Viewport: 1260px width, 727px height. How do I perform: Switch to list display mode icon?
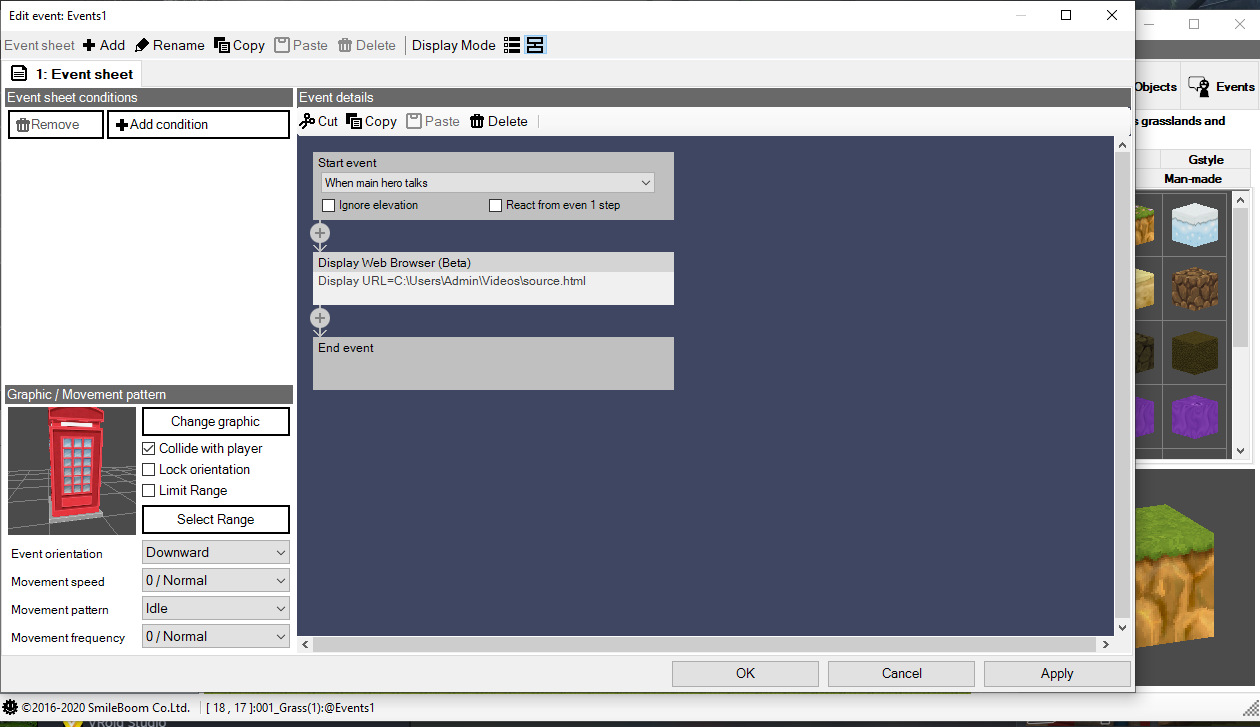[512, 45]
